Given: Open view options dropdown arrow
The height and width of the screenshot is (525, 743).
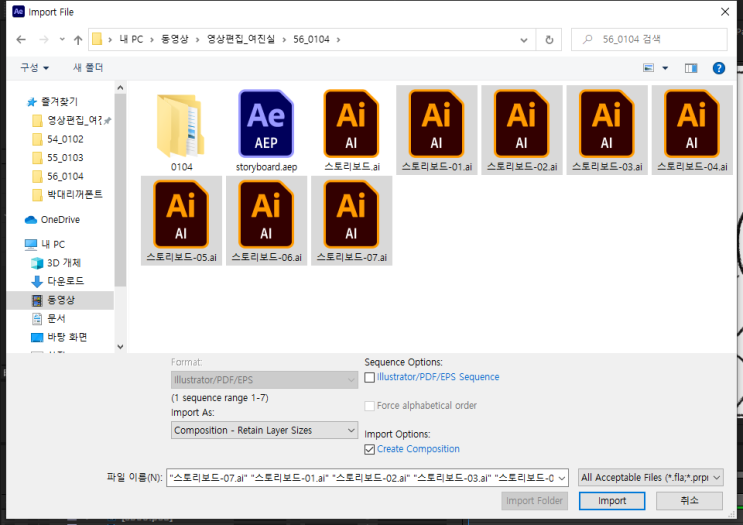Looking at the screenshot, I should (x=665, y=68).
